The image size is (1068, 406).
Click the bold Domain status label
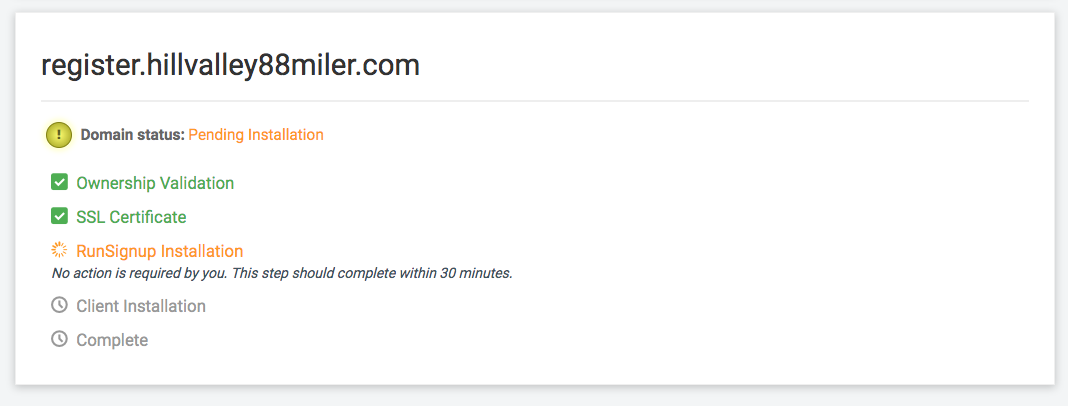click(133, 135)
